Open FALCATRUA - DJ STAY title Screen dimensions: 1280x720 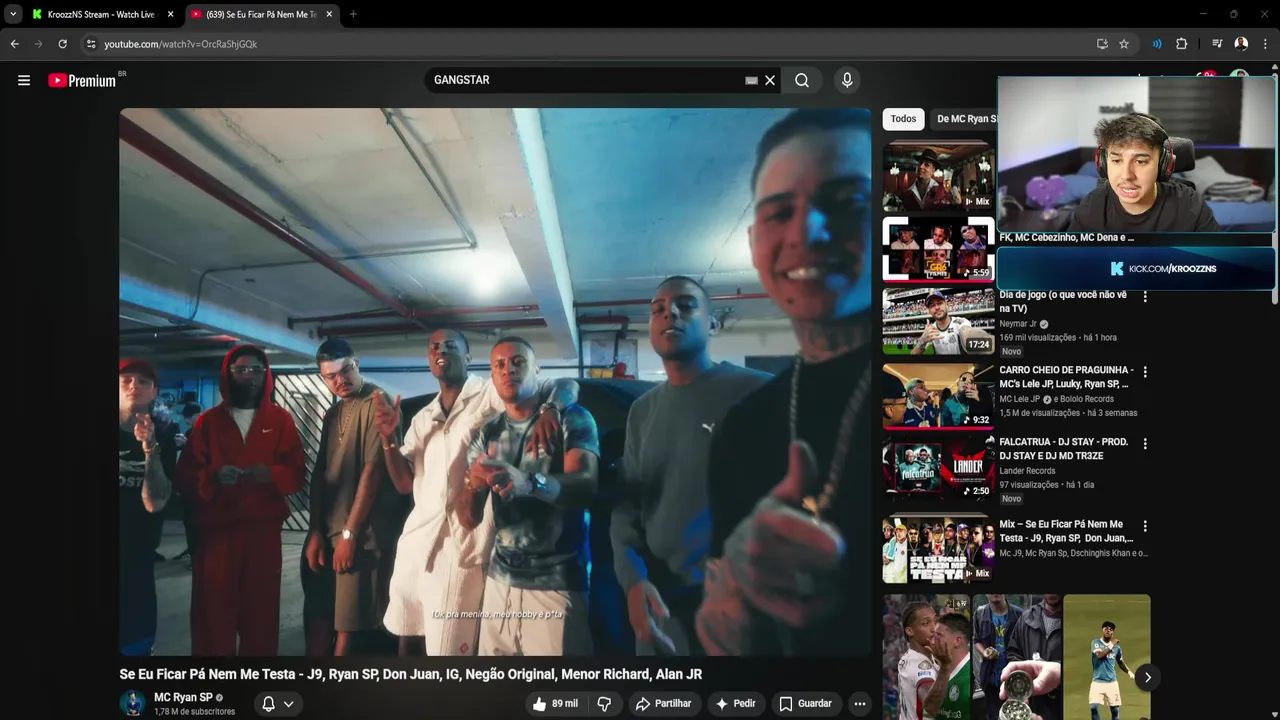coord(1064,449)
